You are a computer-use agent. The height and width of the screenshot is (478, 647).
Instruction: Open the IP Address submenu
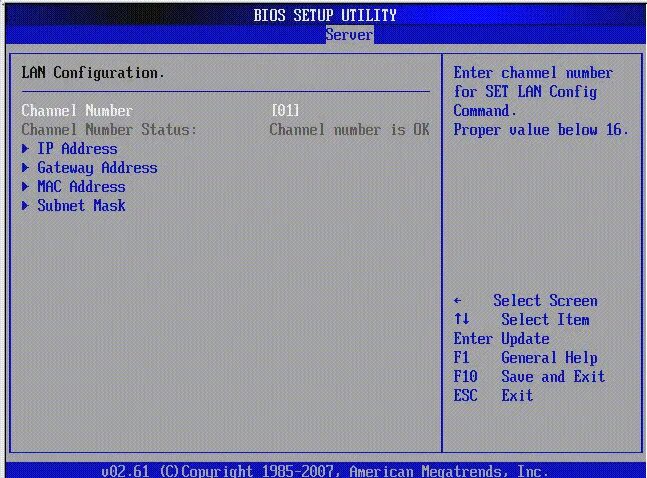77,149
